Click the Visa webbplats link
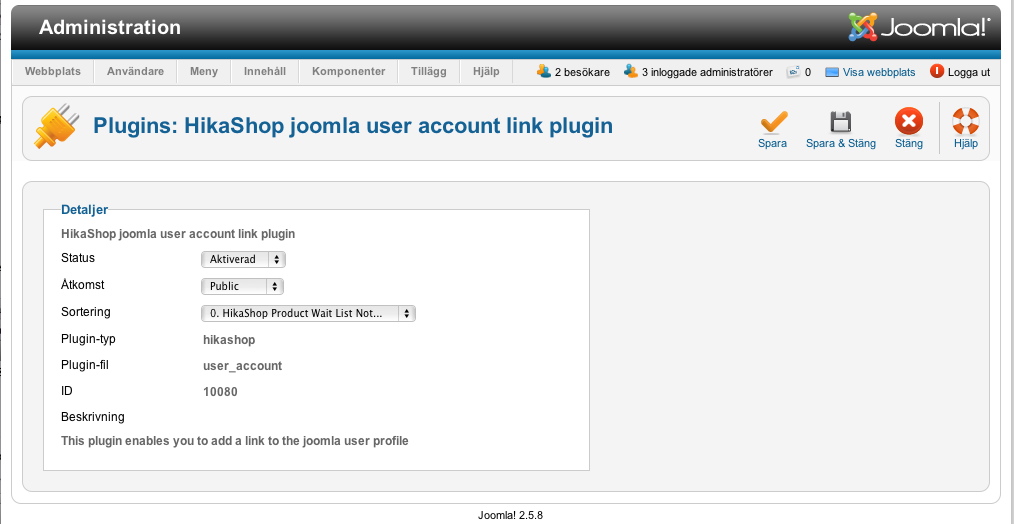Screen dimensions: 1014x524 pos(879,72)
